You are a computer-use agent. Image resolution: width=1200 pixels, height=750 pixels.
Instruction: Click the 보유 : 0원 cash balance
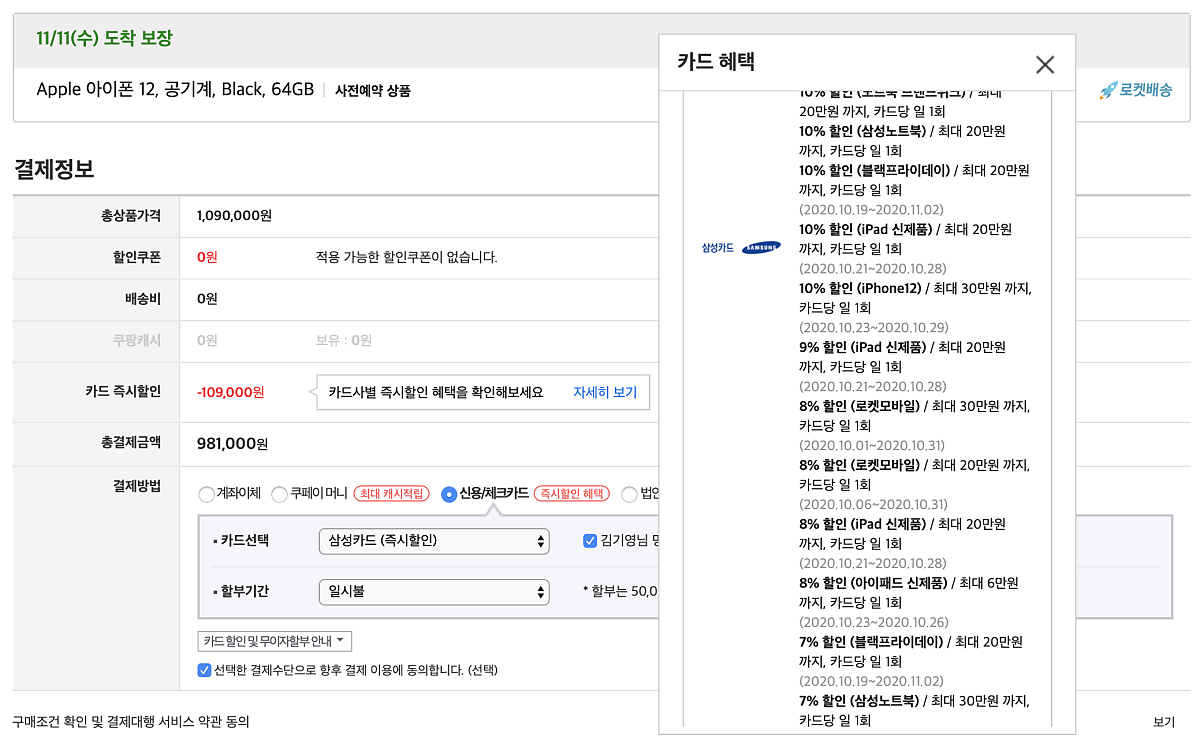coord(344,340)
